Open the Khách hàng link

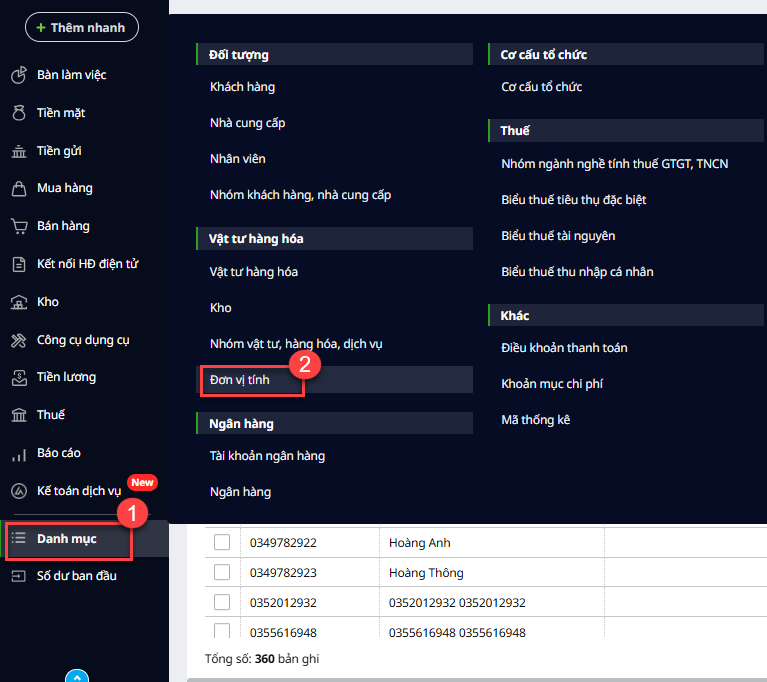pos(242,87)
